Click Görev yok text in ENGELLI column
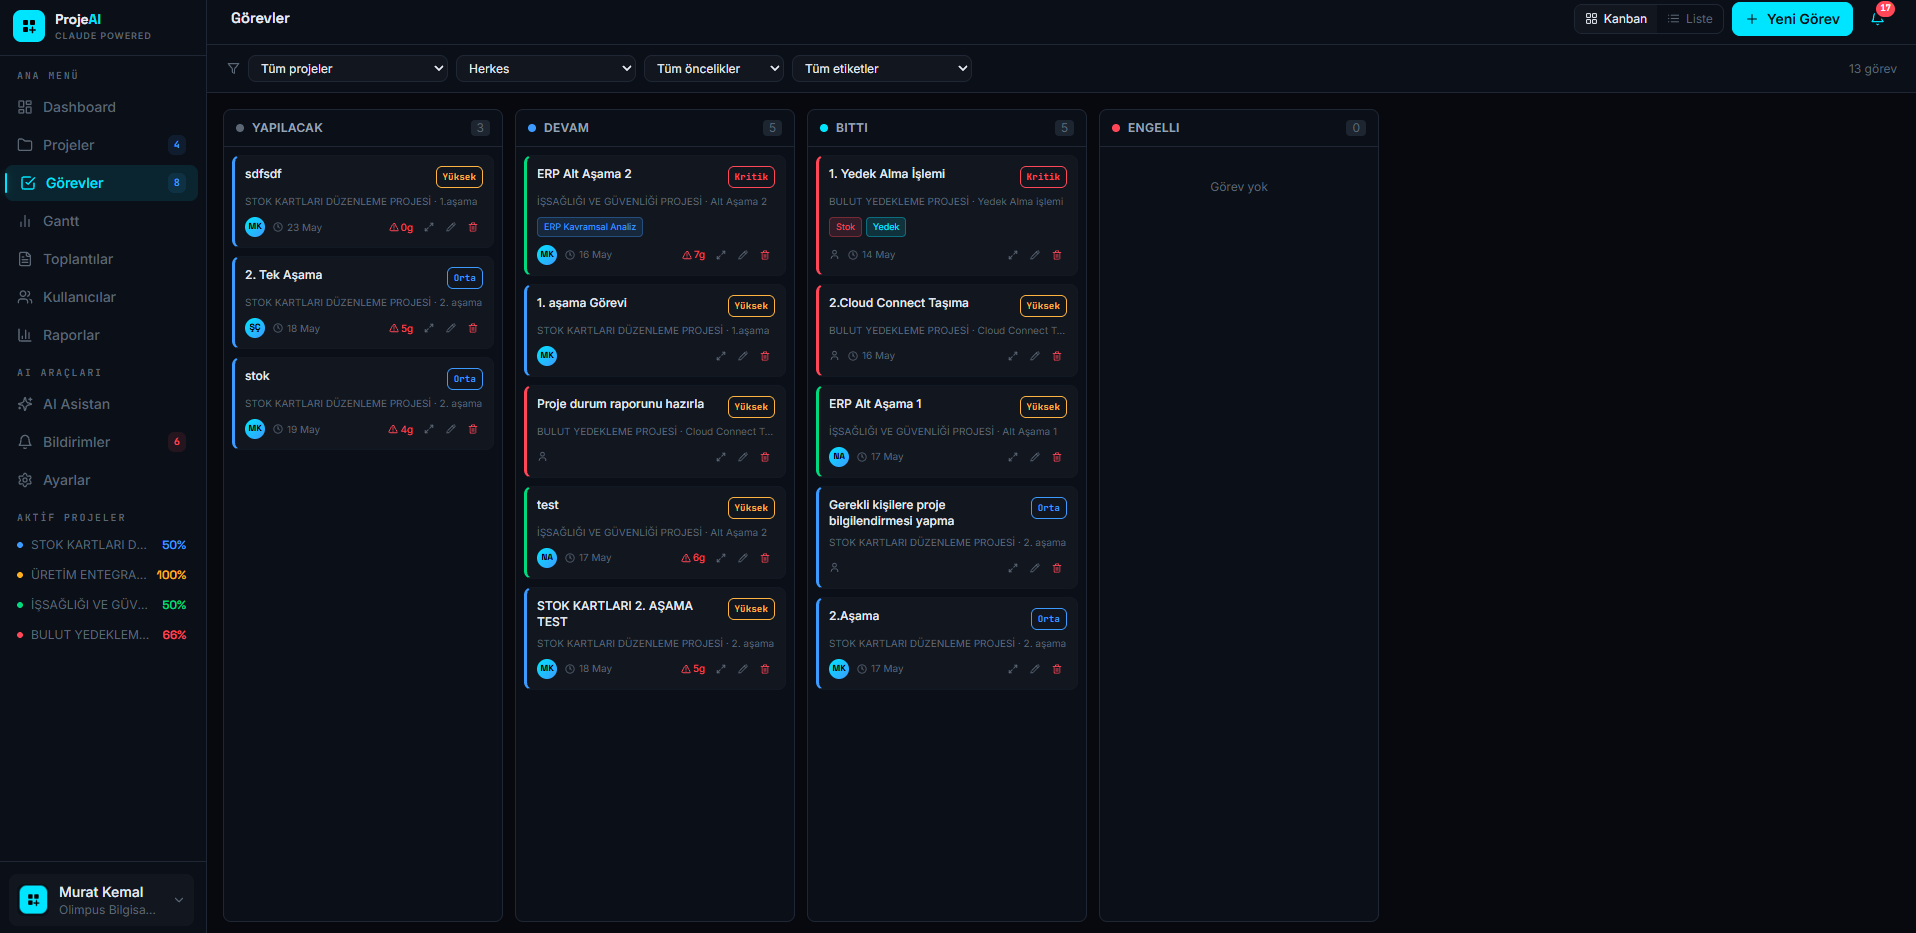1916x933 pixels. pos(1239,187)
